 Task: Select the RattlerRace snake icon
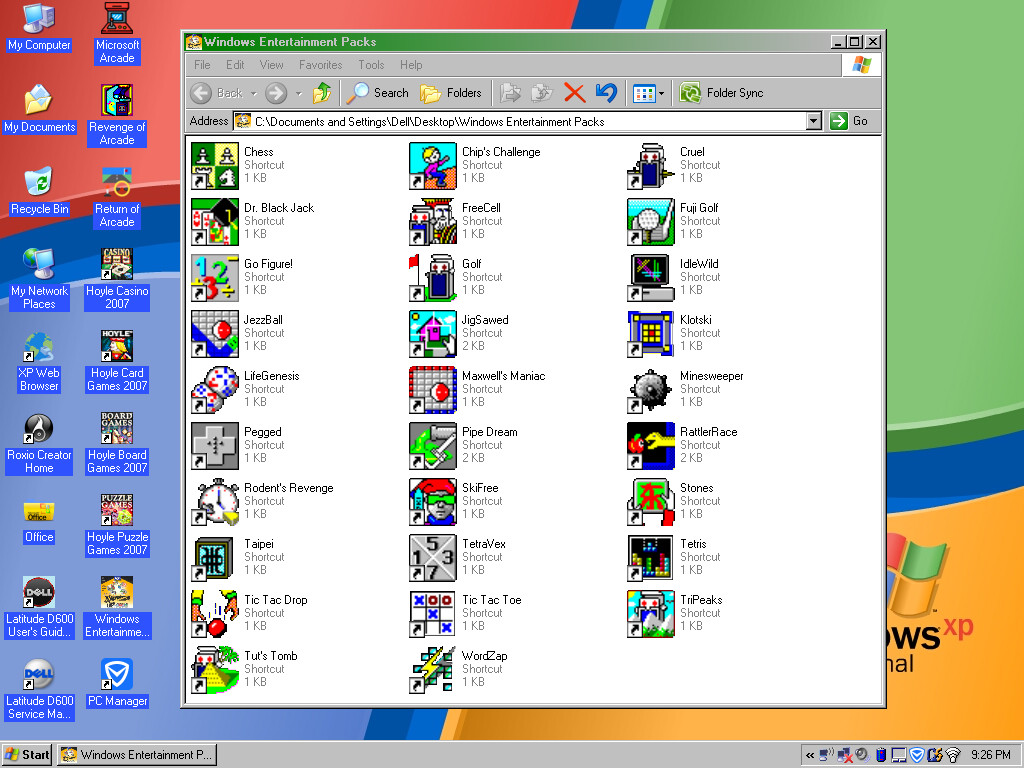coord(651,446)
